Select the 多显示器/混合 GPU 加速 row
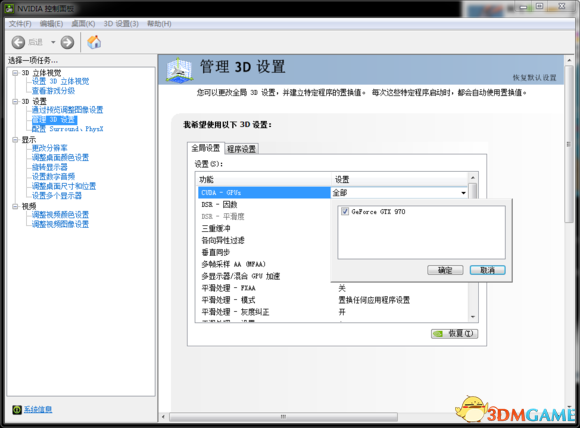This screenshot has height=428, width=580. [264, 276]
